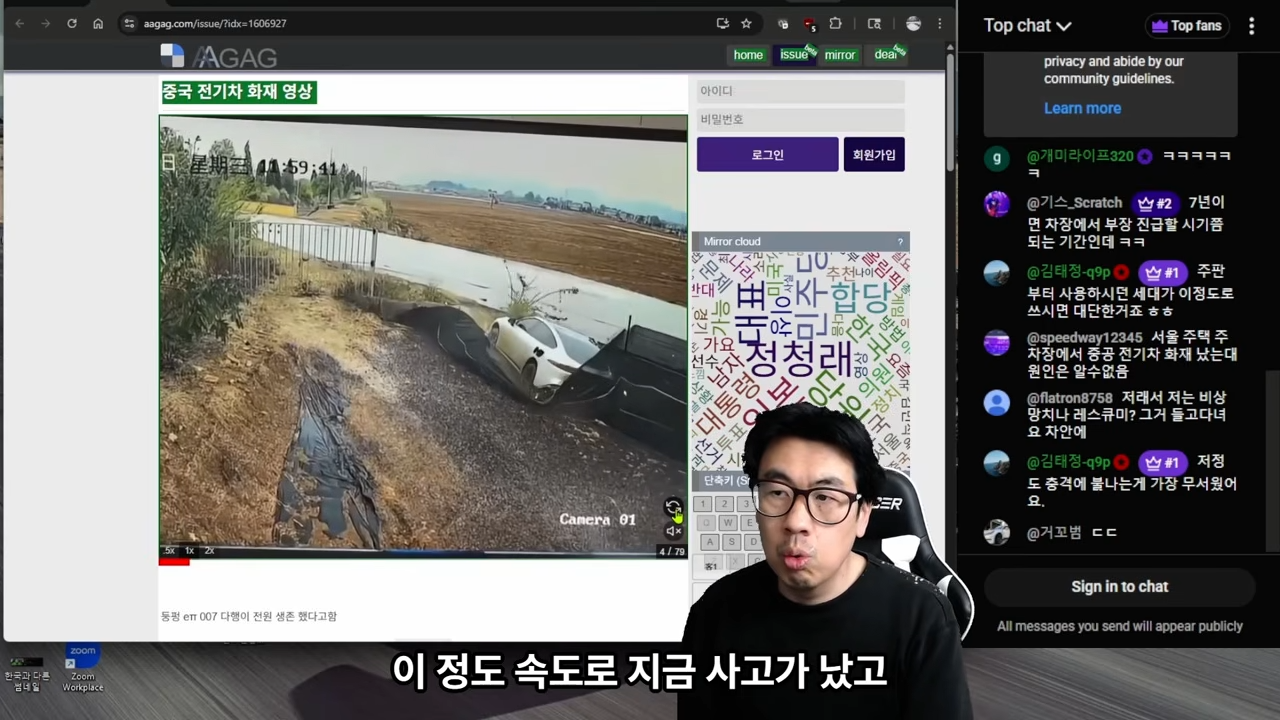The height and width of the screenshot is (720, 1280).
Task: Set video playback speed to 2x
Action: point(209,551)
